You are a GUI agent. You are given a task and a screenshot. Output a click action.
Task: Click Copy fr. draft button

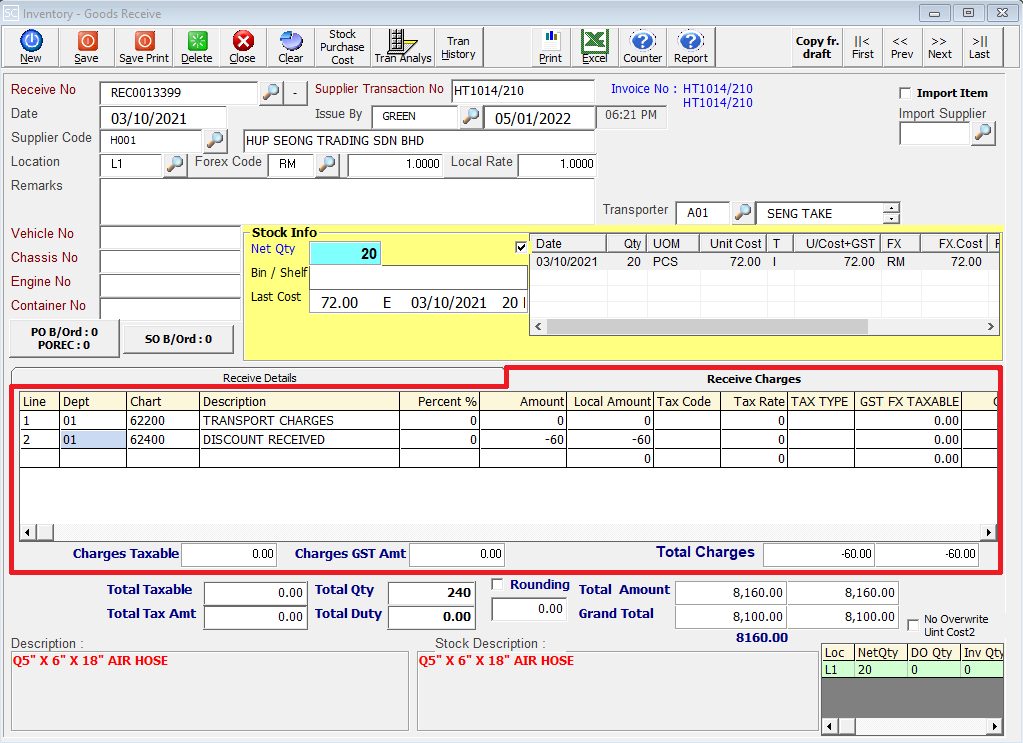point(817,47)
